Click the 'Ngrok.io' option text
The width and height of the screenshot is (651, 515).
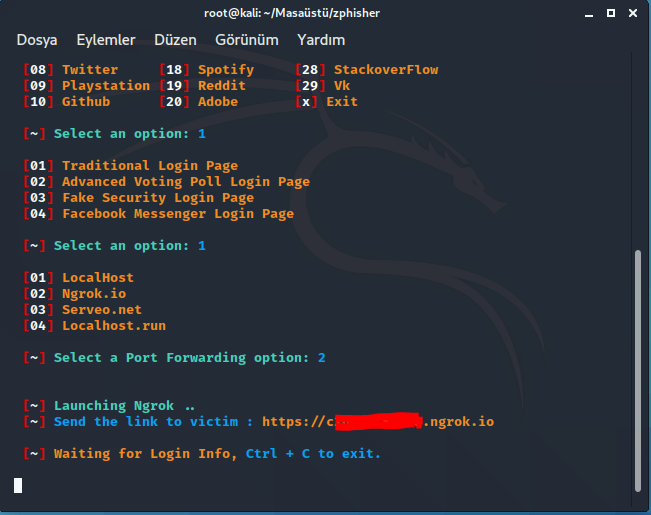(x=94, y=294)
